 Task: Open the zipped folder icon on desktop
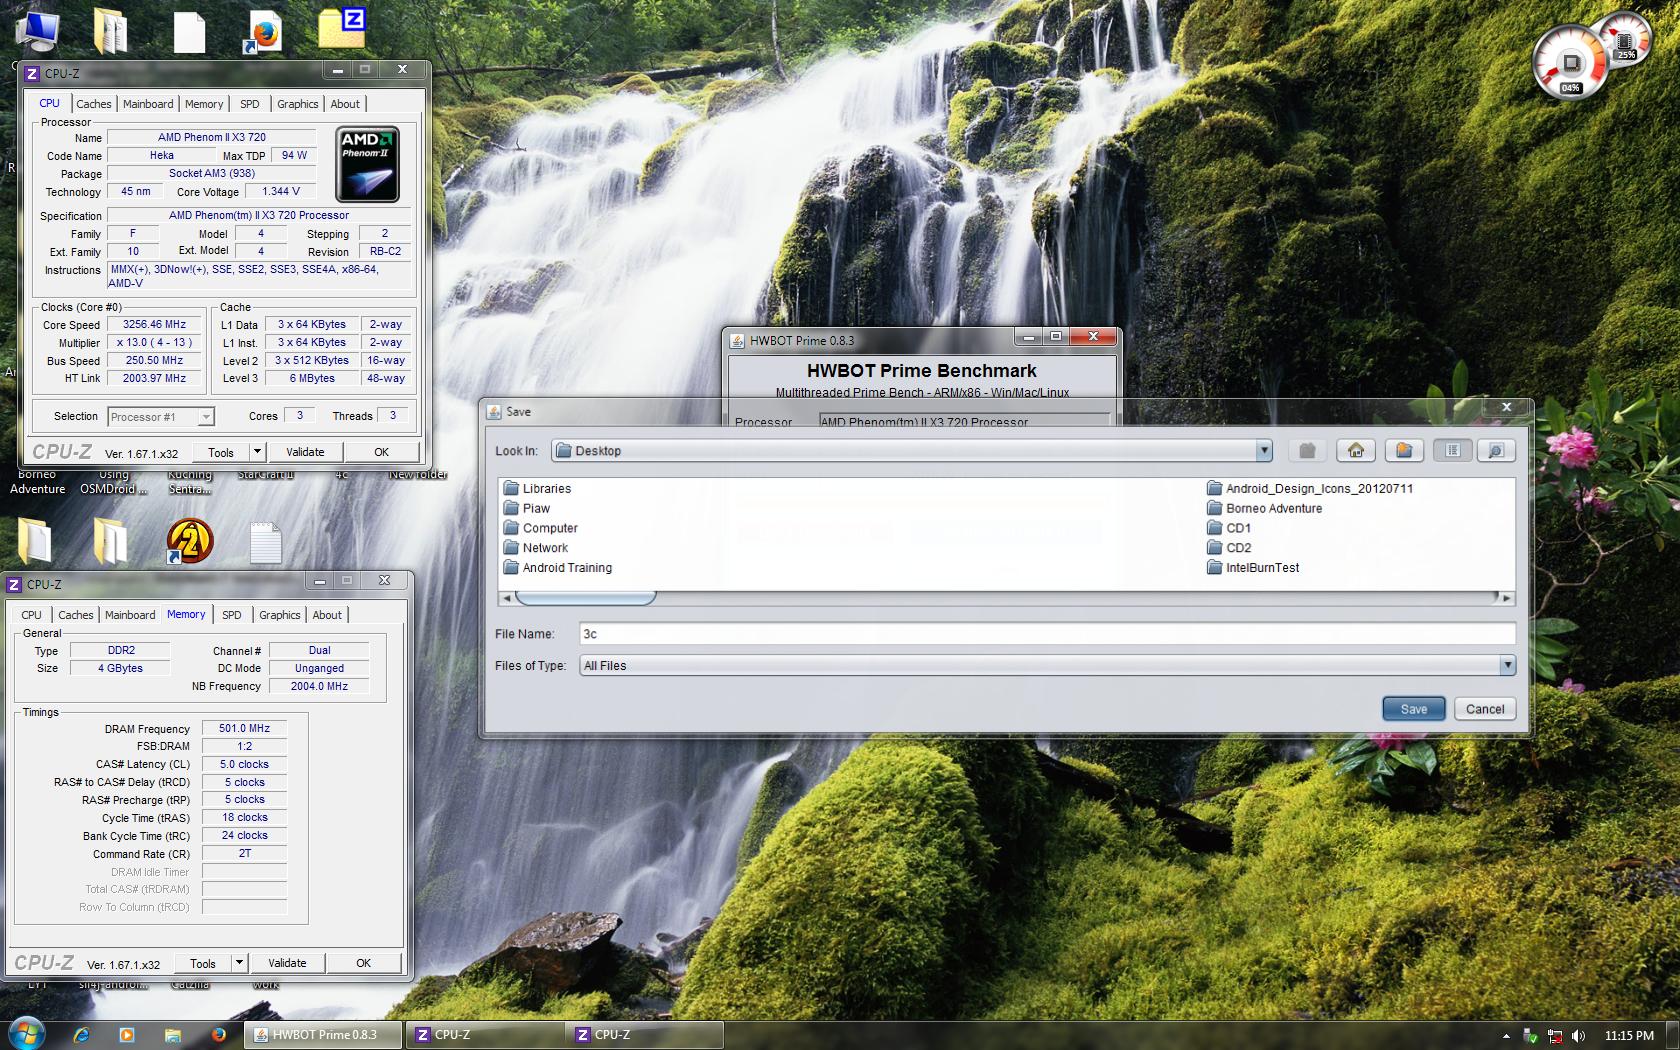click(x=342, y=28)
